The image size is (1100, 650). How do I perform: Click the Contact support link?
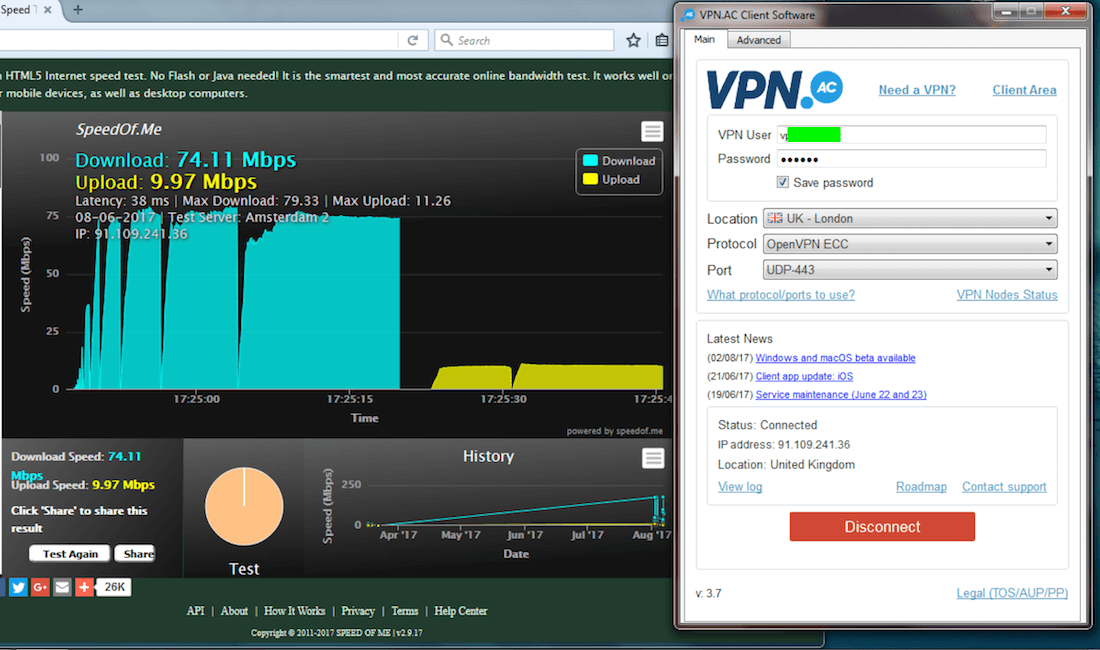tap(1004, 487)
